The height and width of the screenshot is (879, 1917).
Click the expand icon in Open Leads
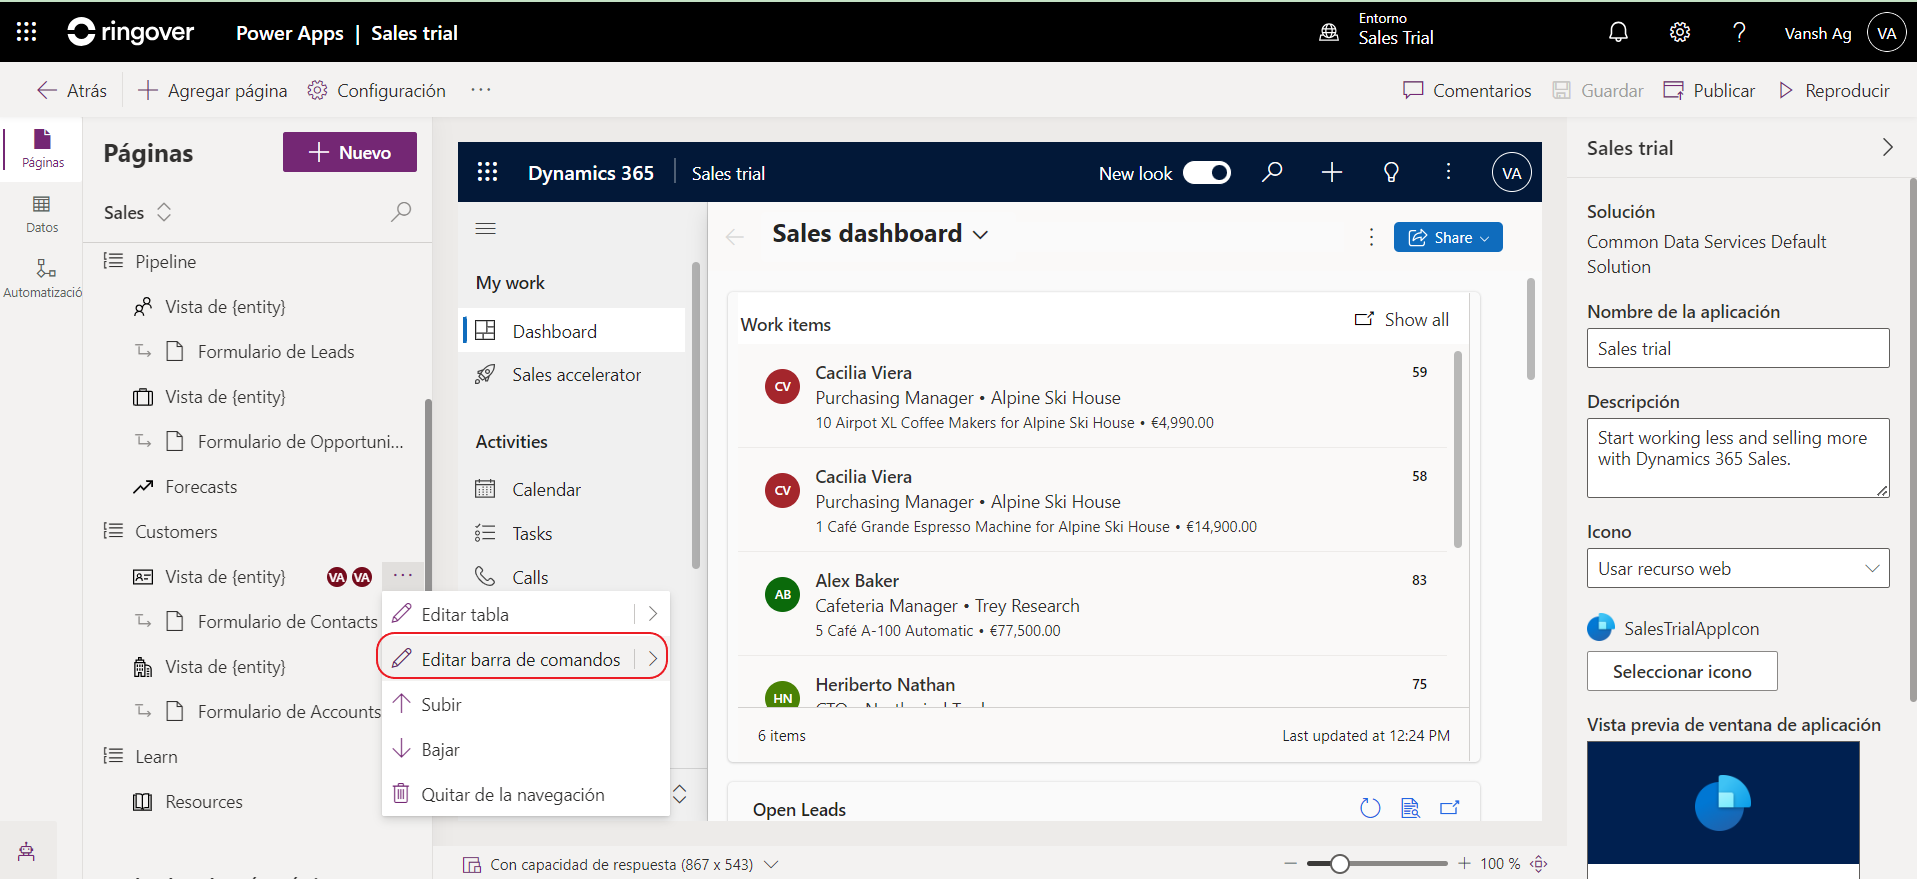click(x=1450, y=808)
